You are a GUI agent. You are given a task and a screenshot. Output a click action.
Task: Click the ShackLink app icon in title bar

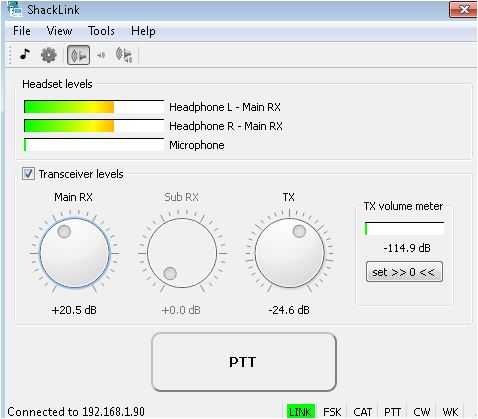pyautogui.click(x=15, y=9)
